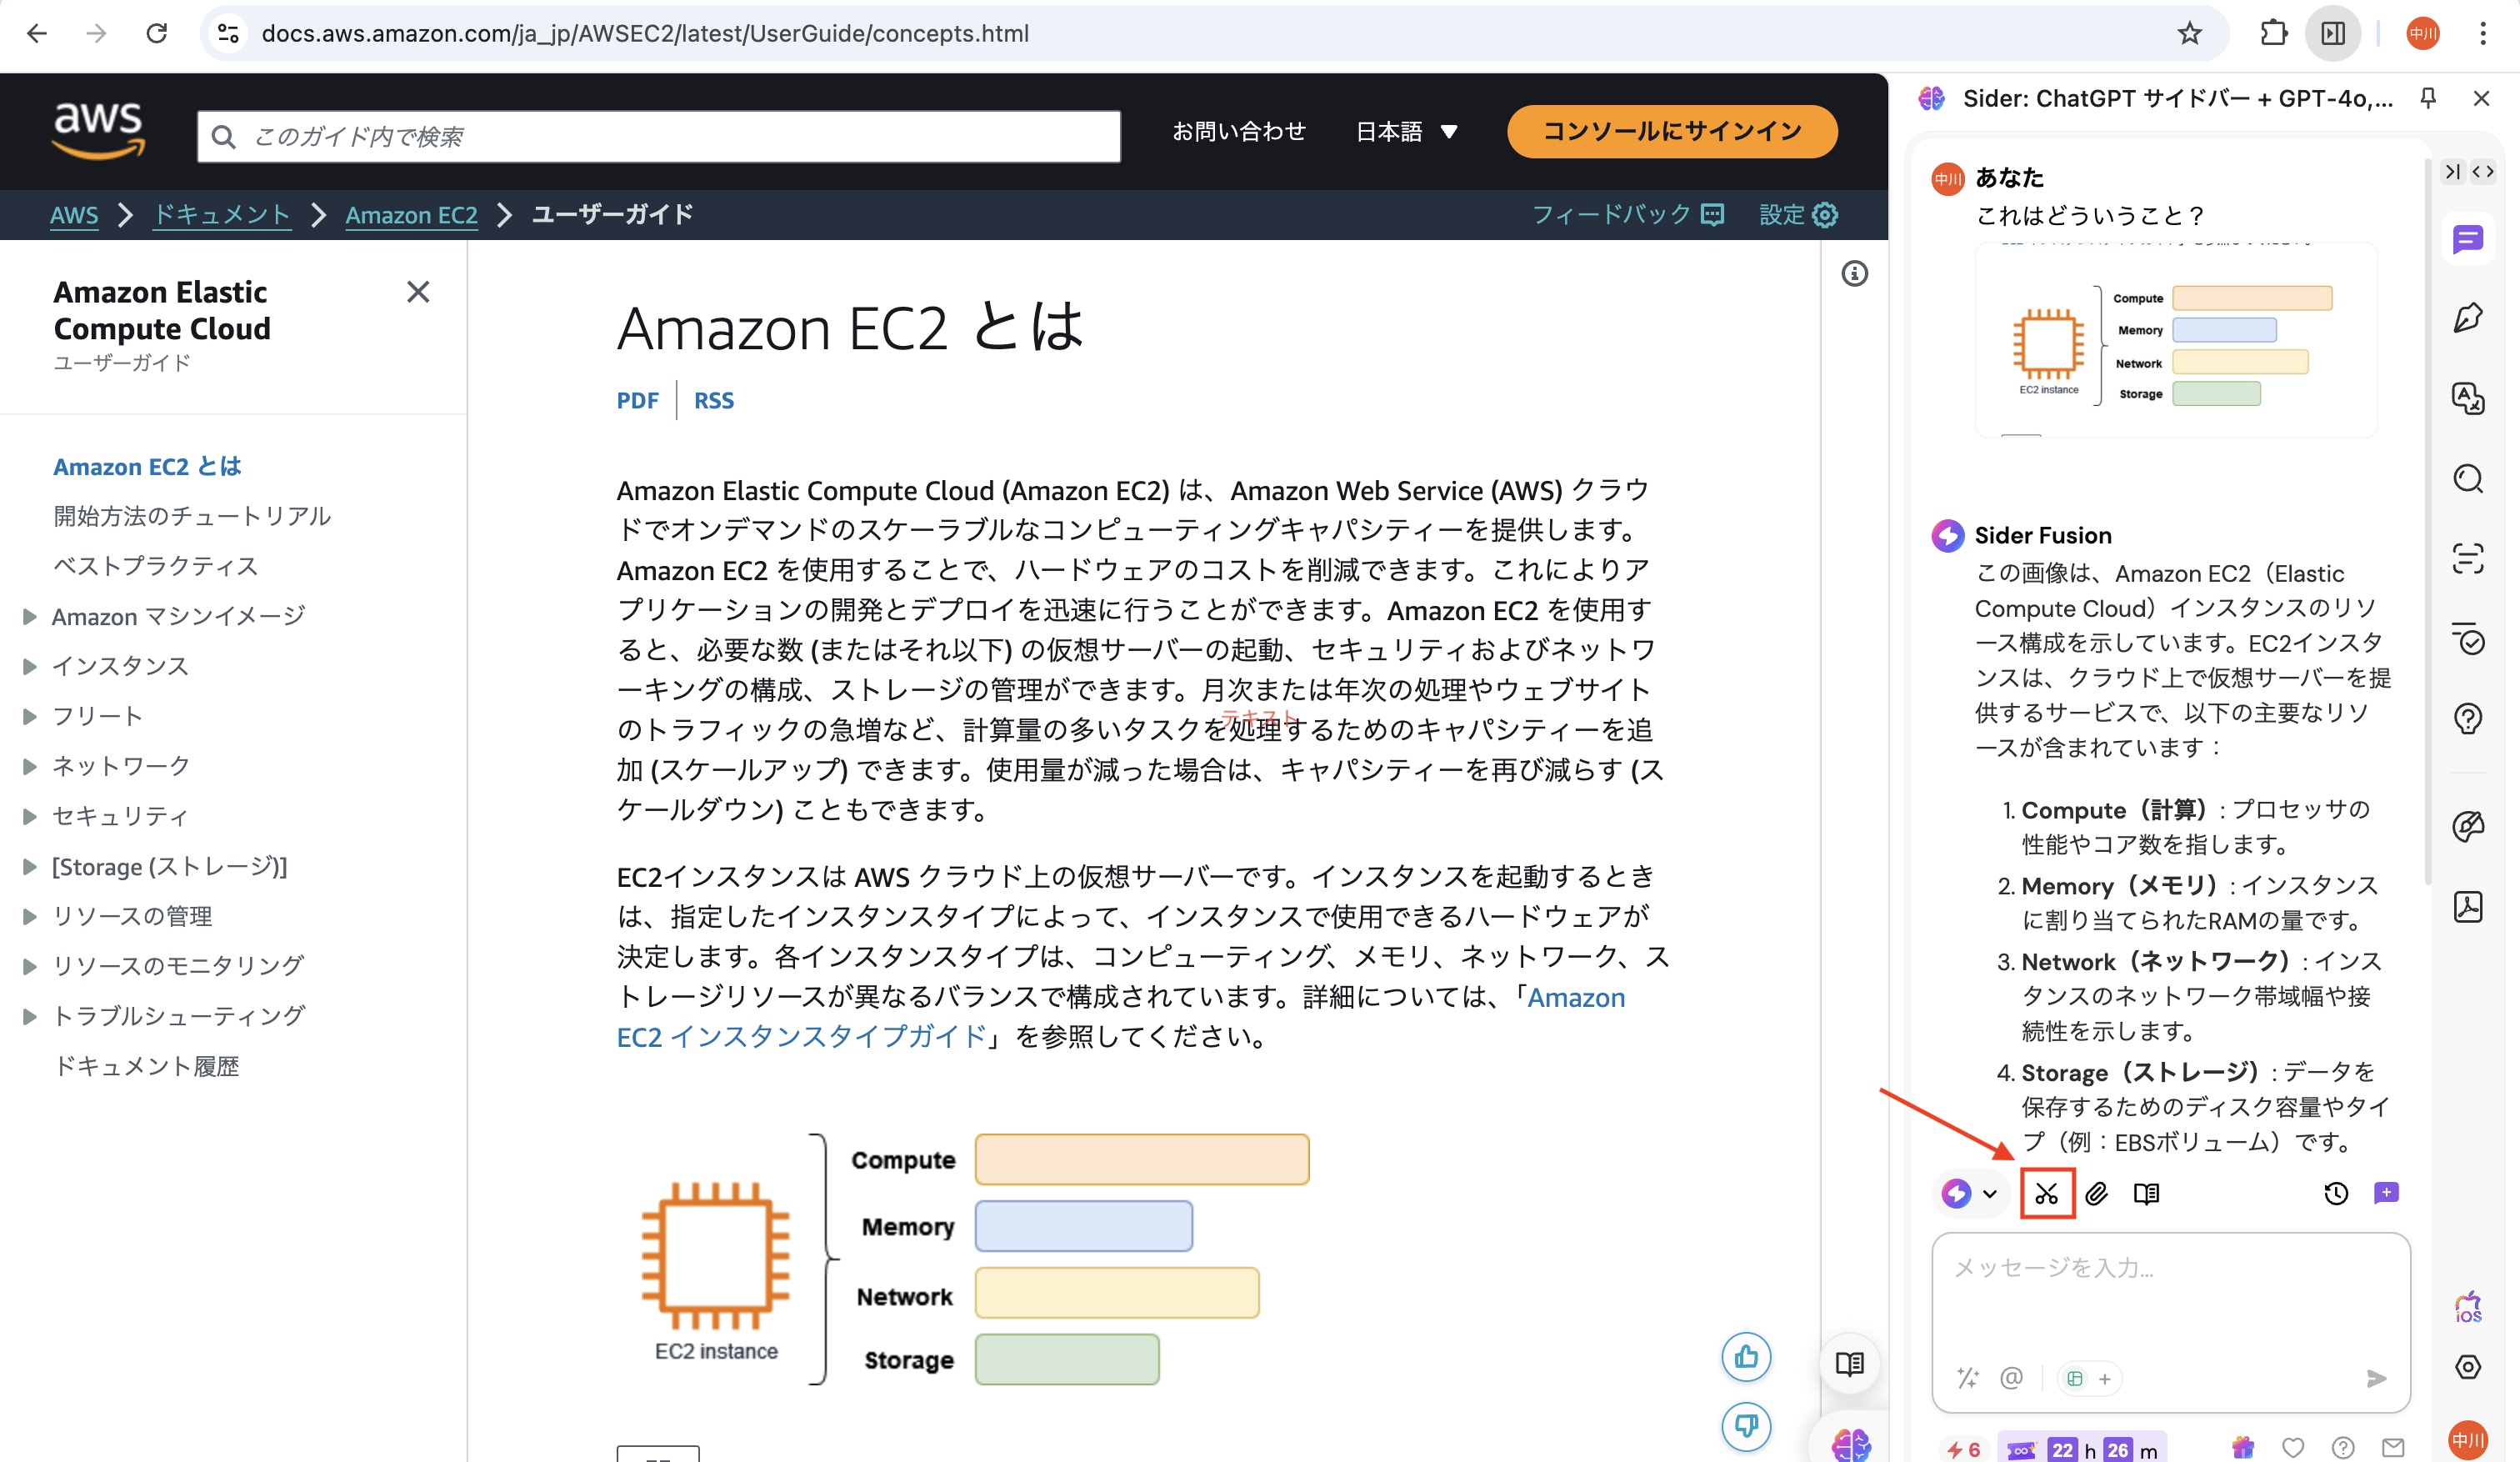Viewport: 2520px width, 1462px height.
Task: Open the Write pen tool in Sider sidebar
Action: [x=2468, y=318]
